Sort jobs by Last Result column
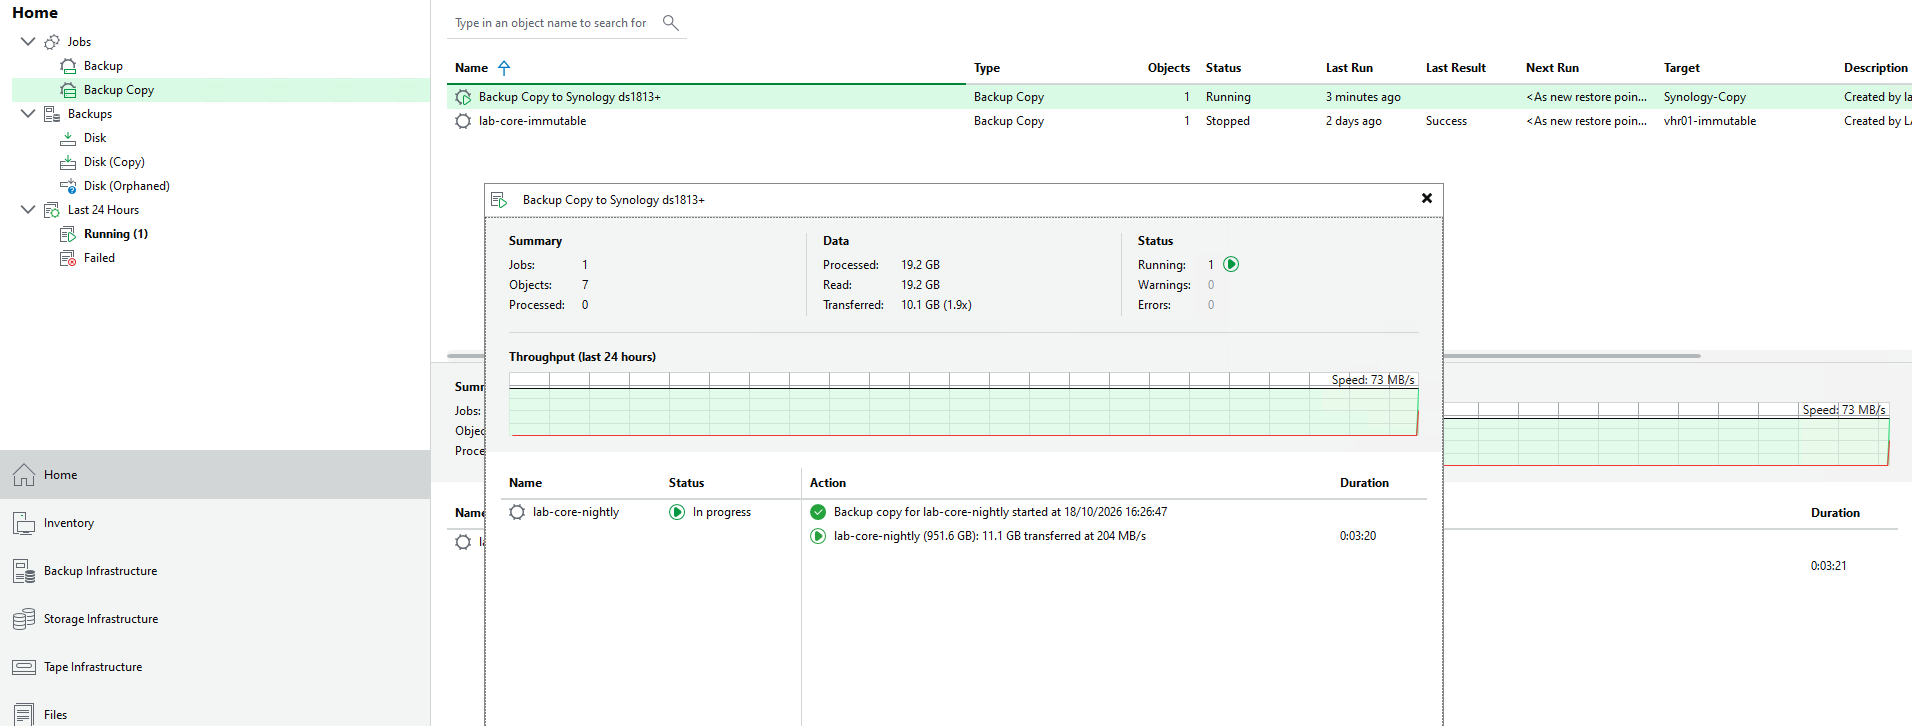Image resolution: width=1912 pixels, height=726 pixels. 1456,68
